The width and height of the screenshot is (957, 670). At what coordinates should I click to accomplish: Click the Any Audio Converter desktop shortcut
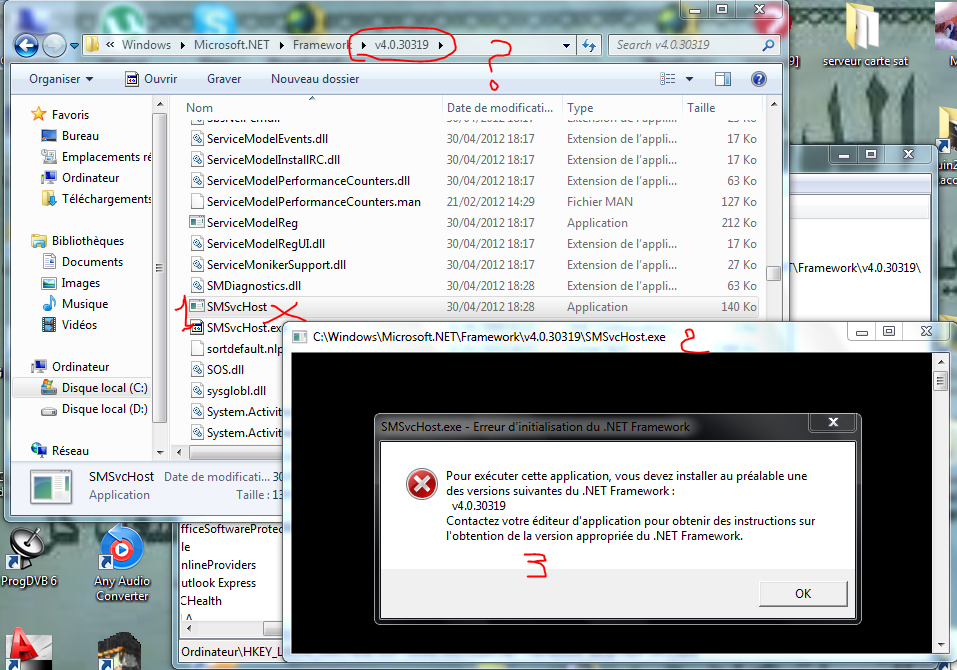pos(122,563)
